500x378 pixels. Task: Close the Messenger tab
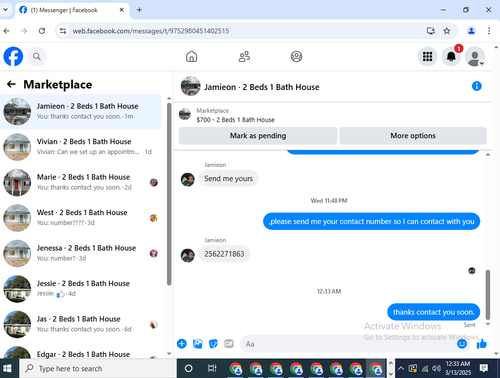(x=122, y=10)
